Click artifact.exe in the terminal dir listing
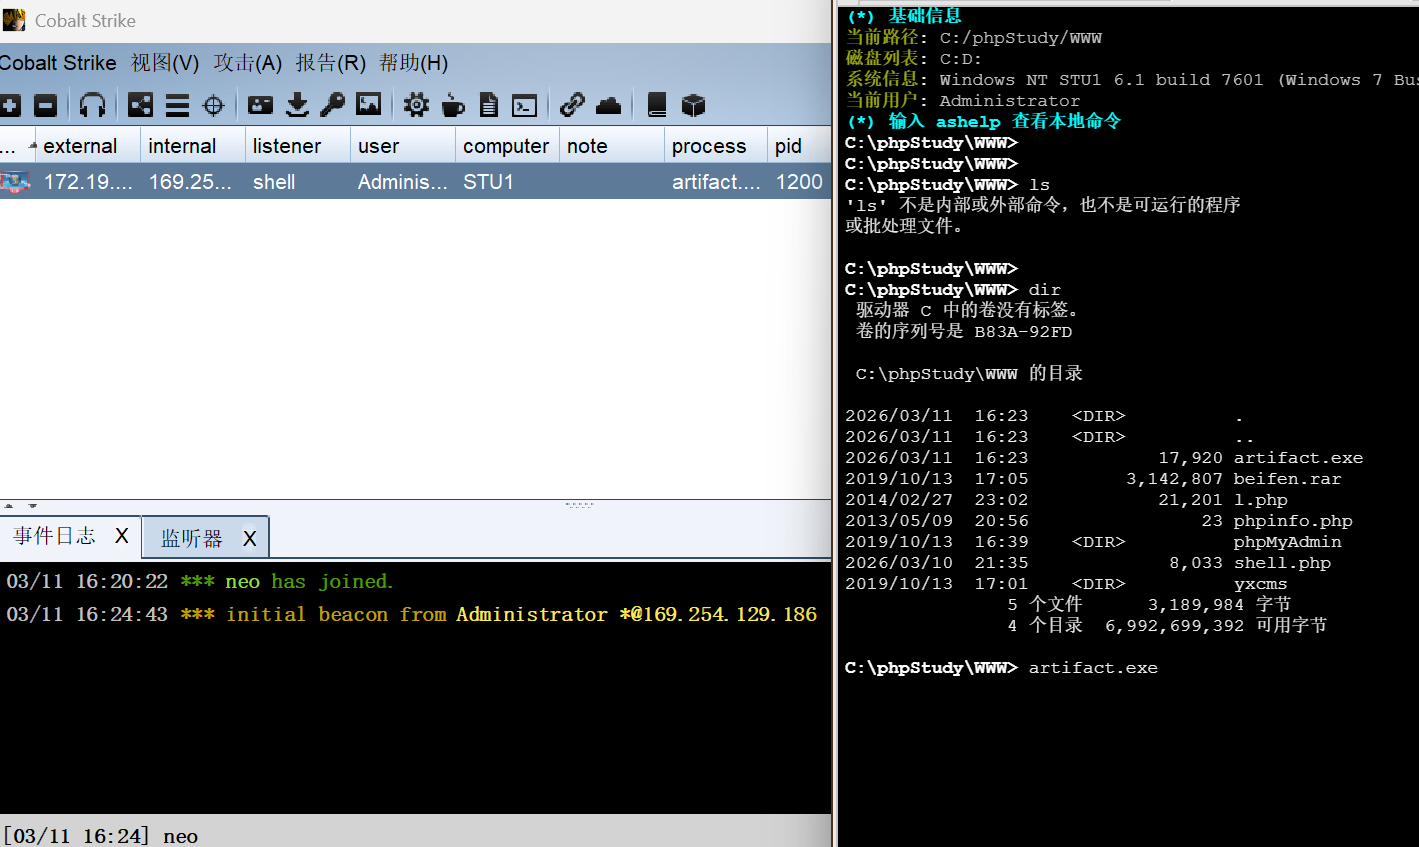 (1298, 458)
